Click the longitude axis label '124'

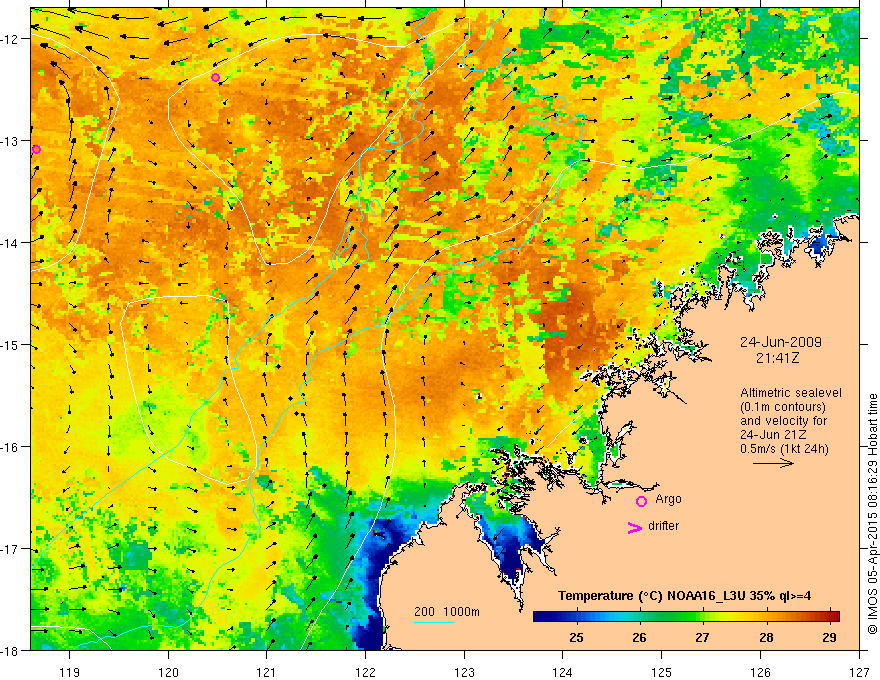tap(563, 672)
